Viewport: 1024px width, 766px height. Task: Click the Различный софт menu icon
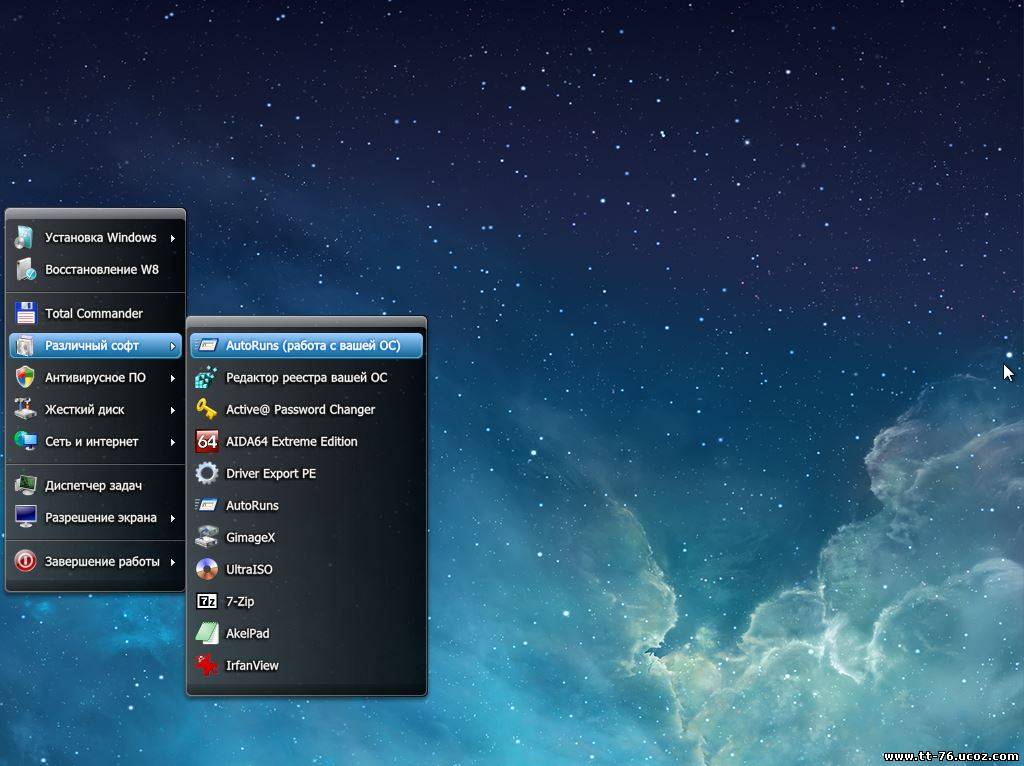pos(25,345)
